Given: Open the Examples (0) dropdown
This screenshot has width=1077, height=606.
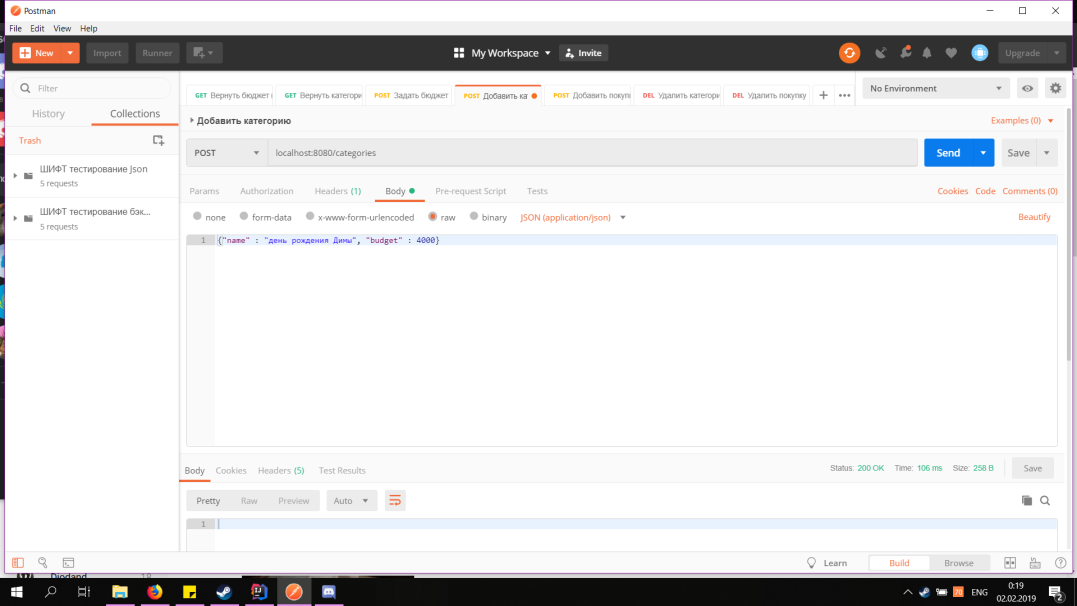Looking at the screenshot, I should pos(1022,120).
